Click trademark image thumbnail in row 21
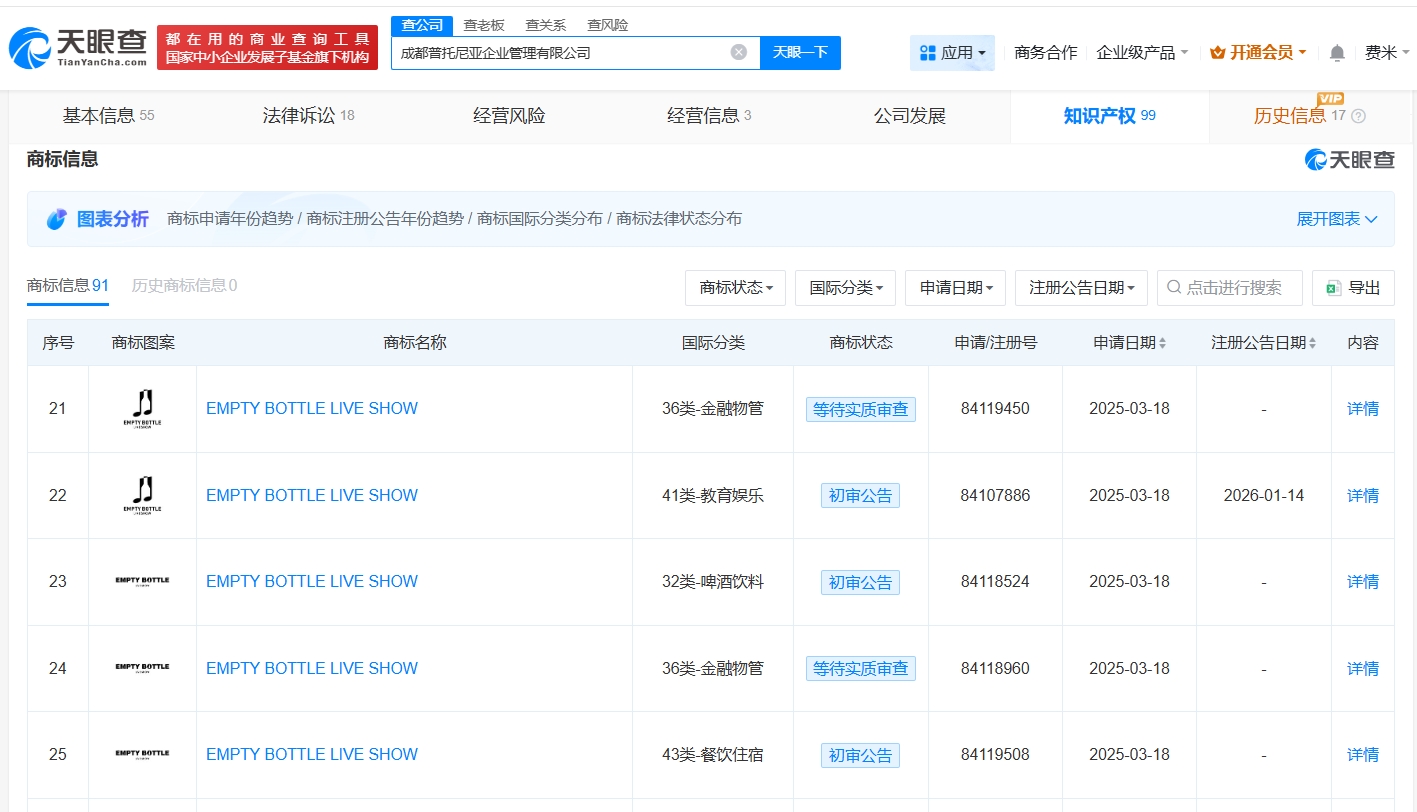The image size is (1417, 812). coord(142,408)
